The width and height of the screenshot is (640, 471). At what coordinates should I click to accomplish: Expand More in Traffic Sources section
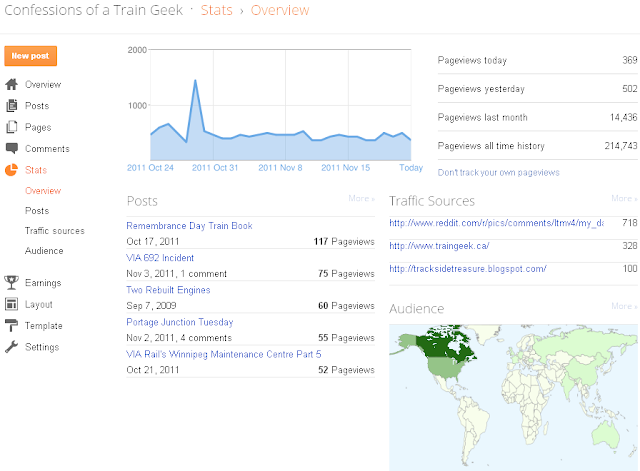click(x=624, y=199)
